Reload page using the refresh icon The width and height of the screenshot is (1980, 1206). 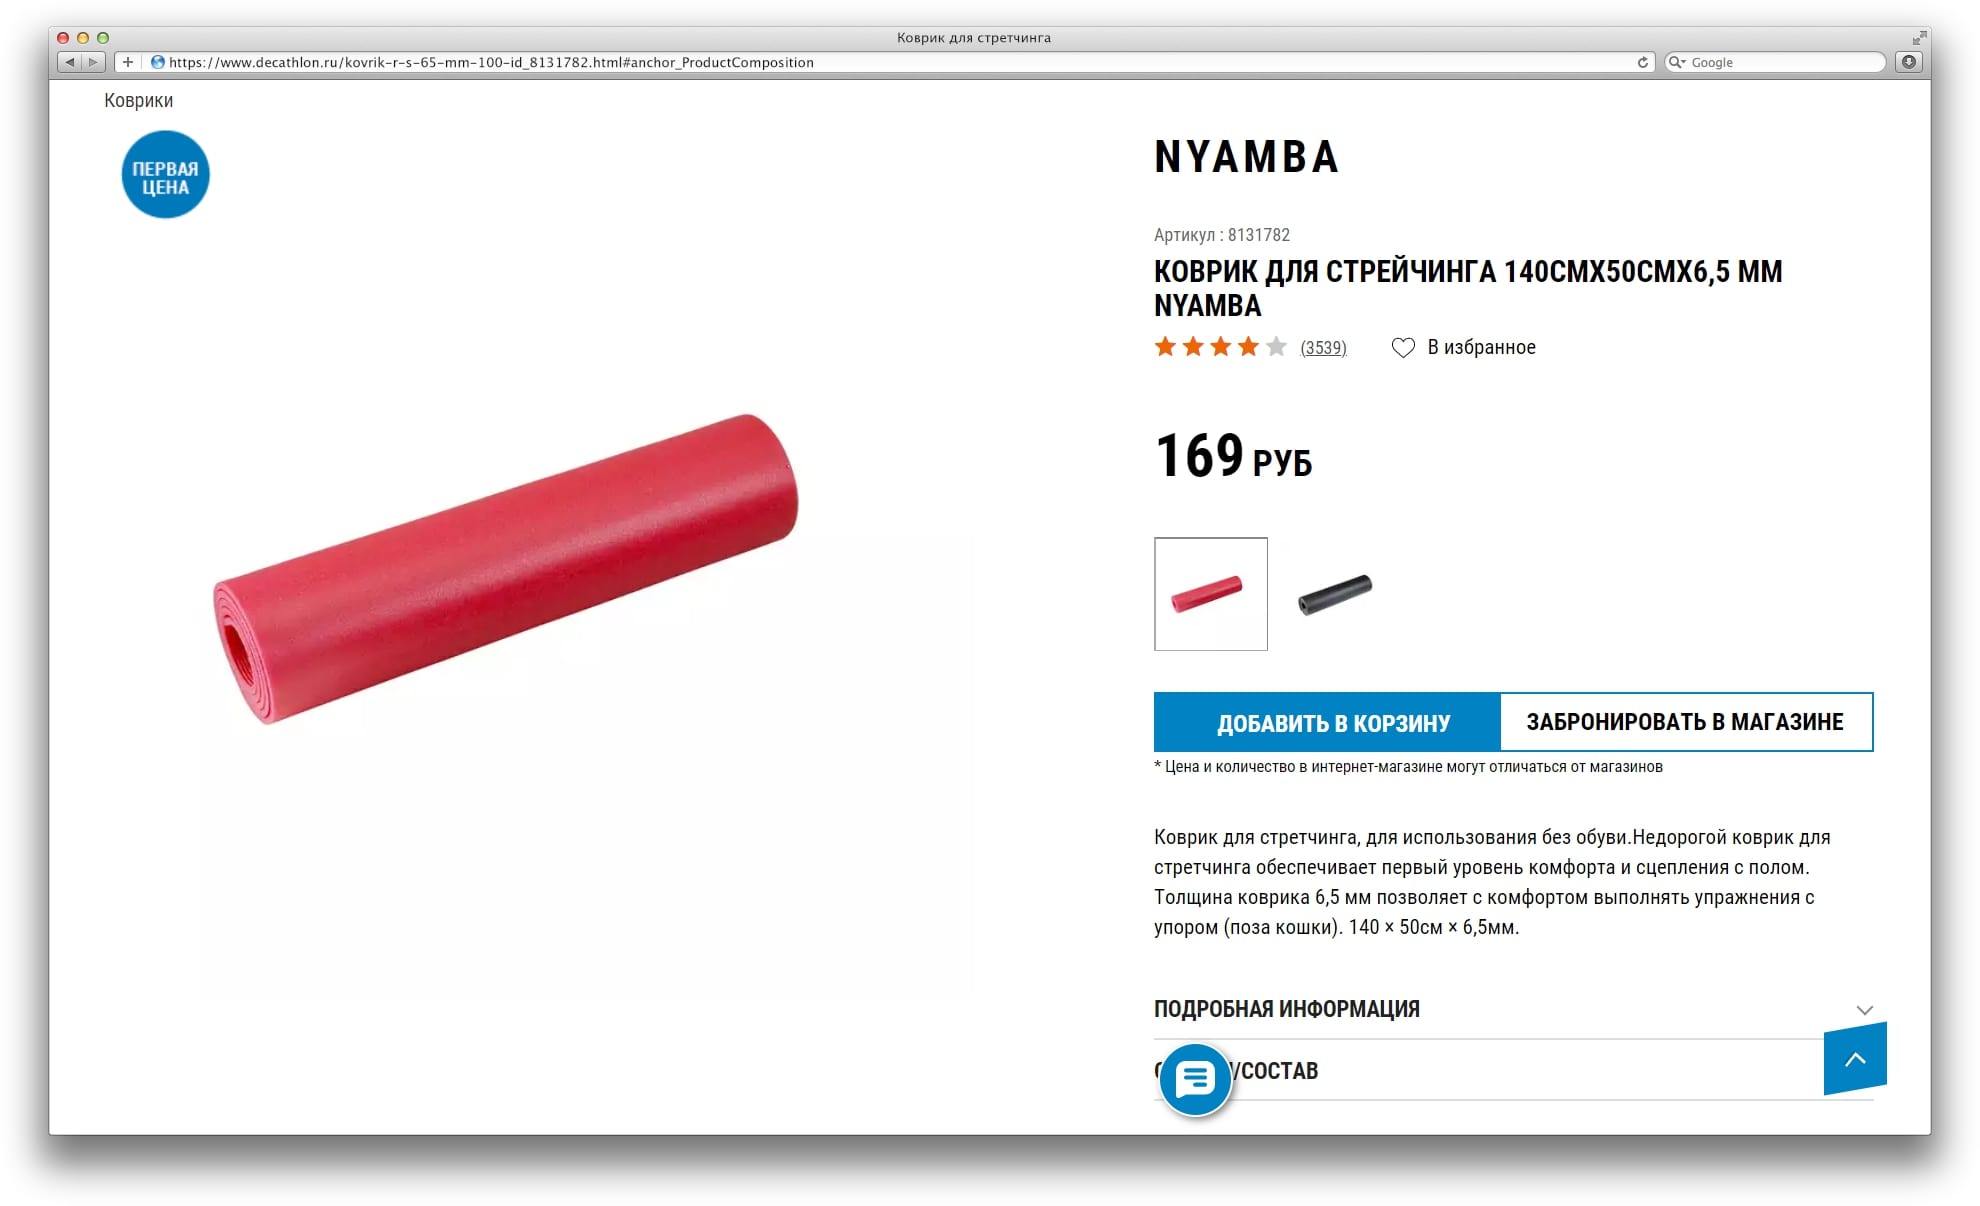[x=1642, y=62]
